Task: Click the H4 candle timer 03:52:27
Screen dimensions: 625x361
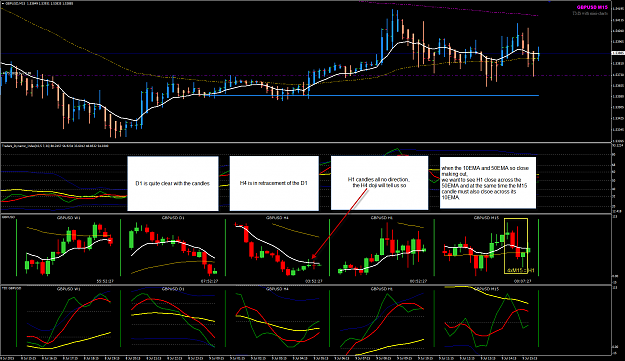Action: click(x=314, y=281)
